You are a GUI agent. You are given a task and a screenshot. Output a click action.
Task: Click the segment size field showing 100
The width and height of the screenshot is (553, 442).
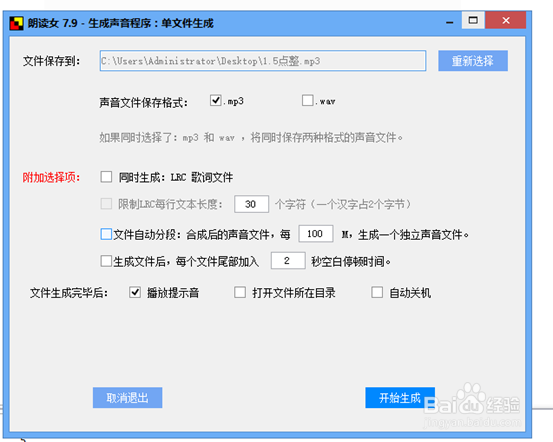click(316, 234)
